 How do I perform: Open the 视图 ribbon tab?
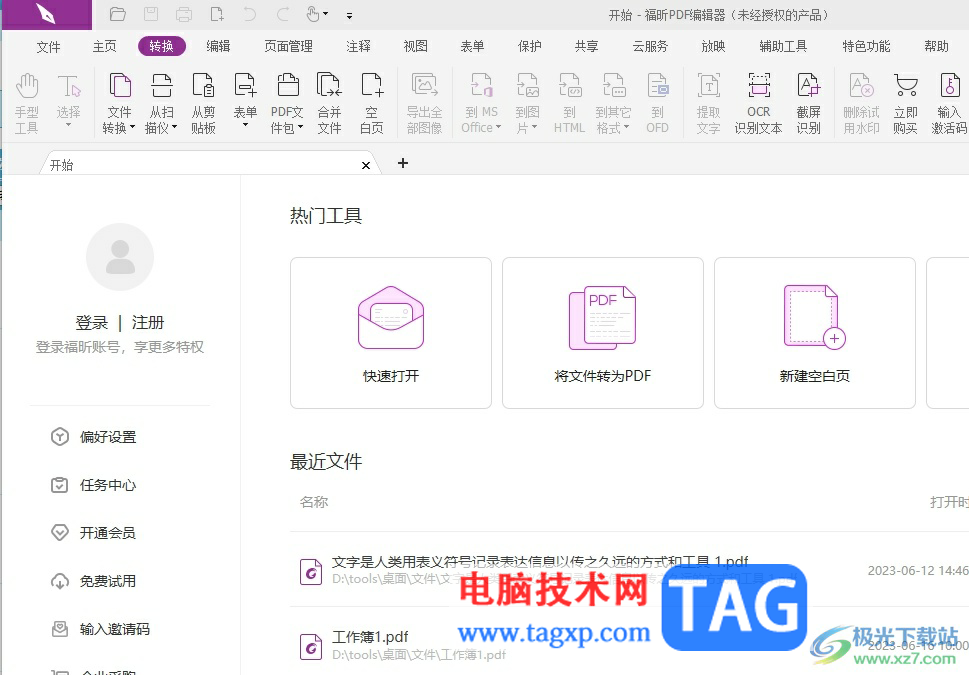point(415,46)
